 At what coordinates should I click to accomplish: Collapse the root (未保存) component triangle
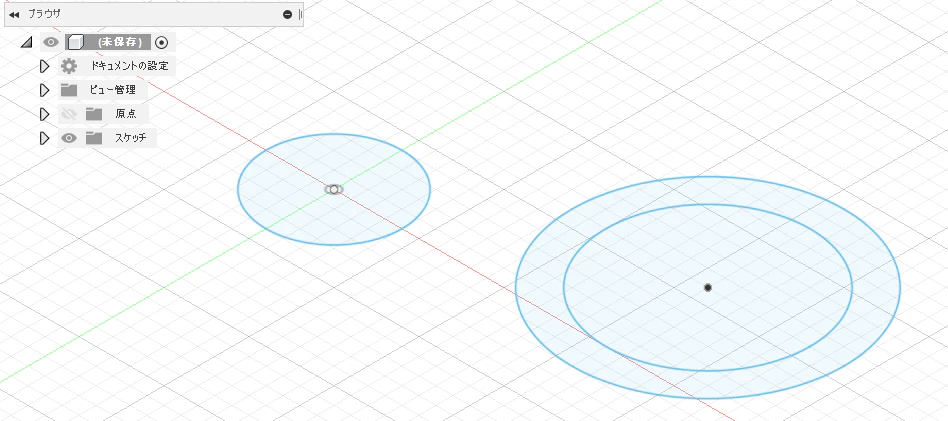pyautogui.click(x=26, y=42)
